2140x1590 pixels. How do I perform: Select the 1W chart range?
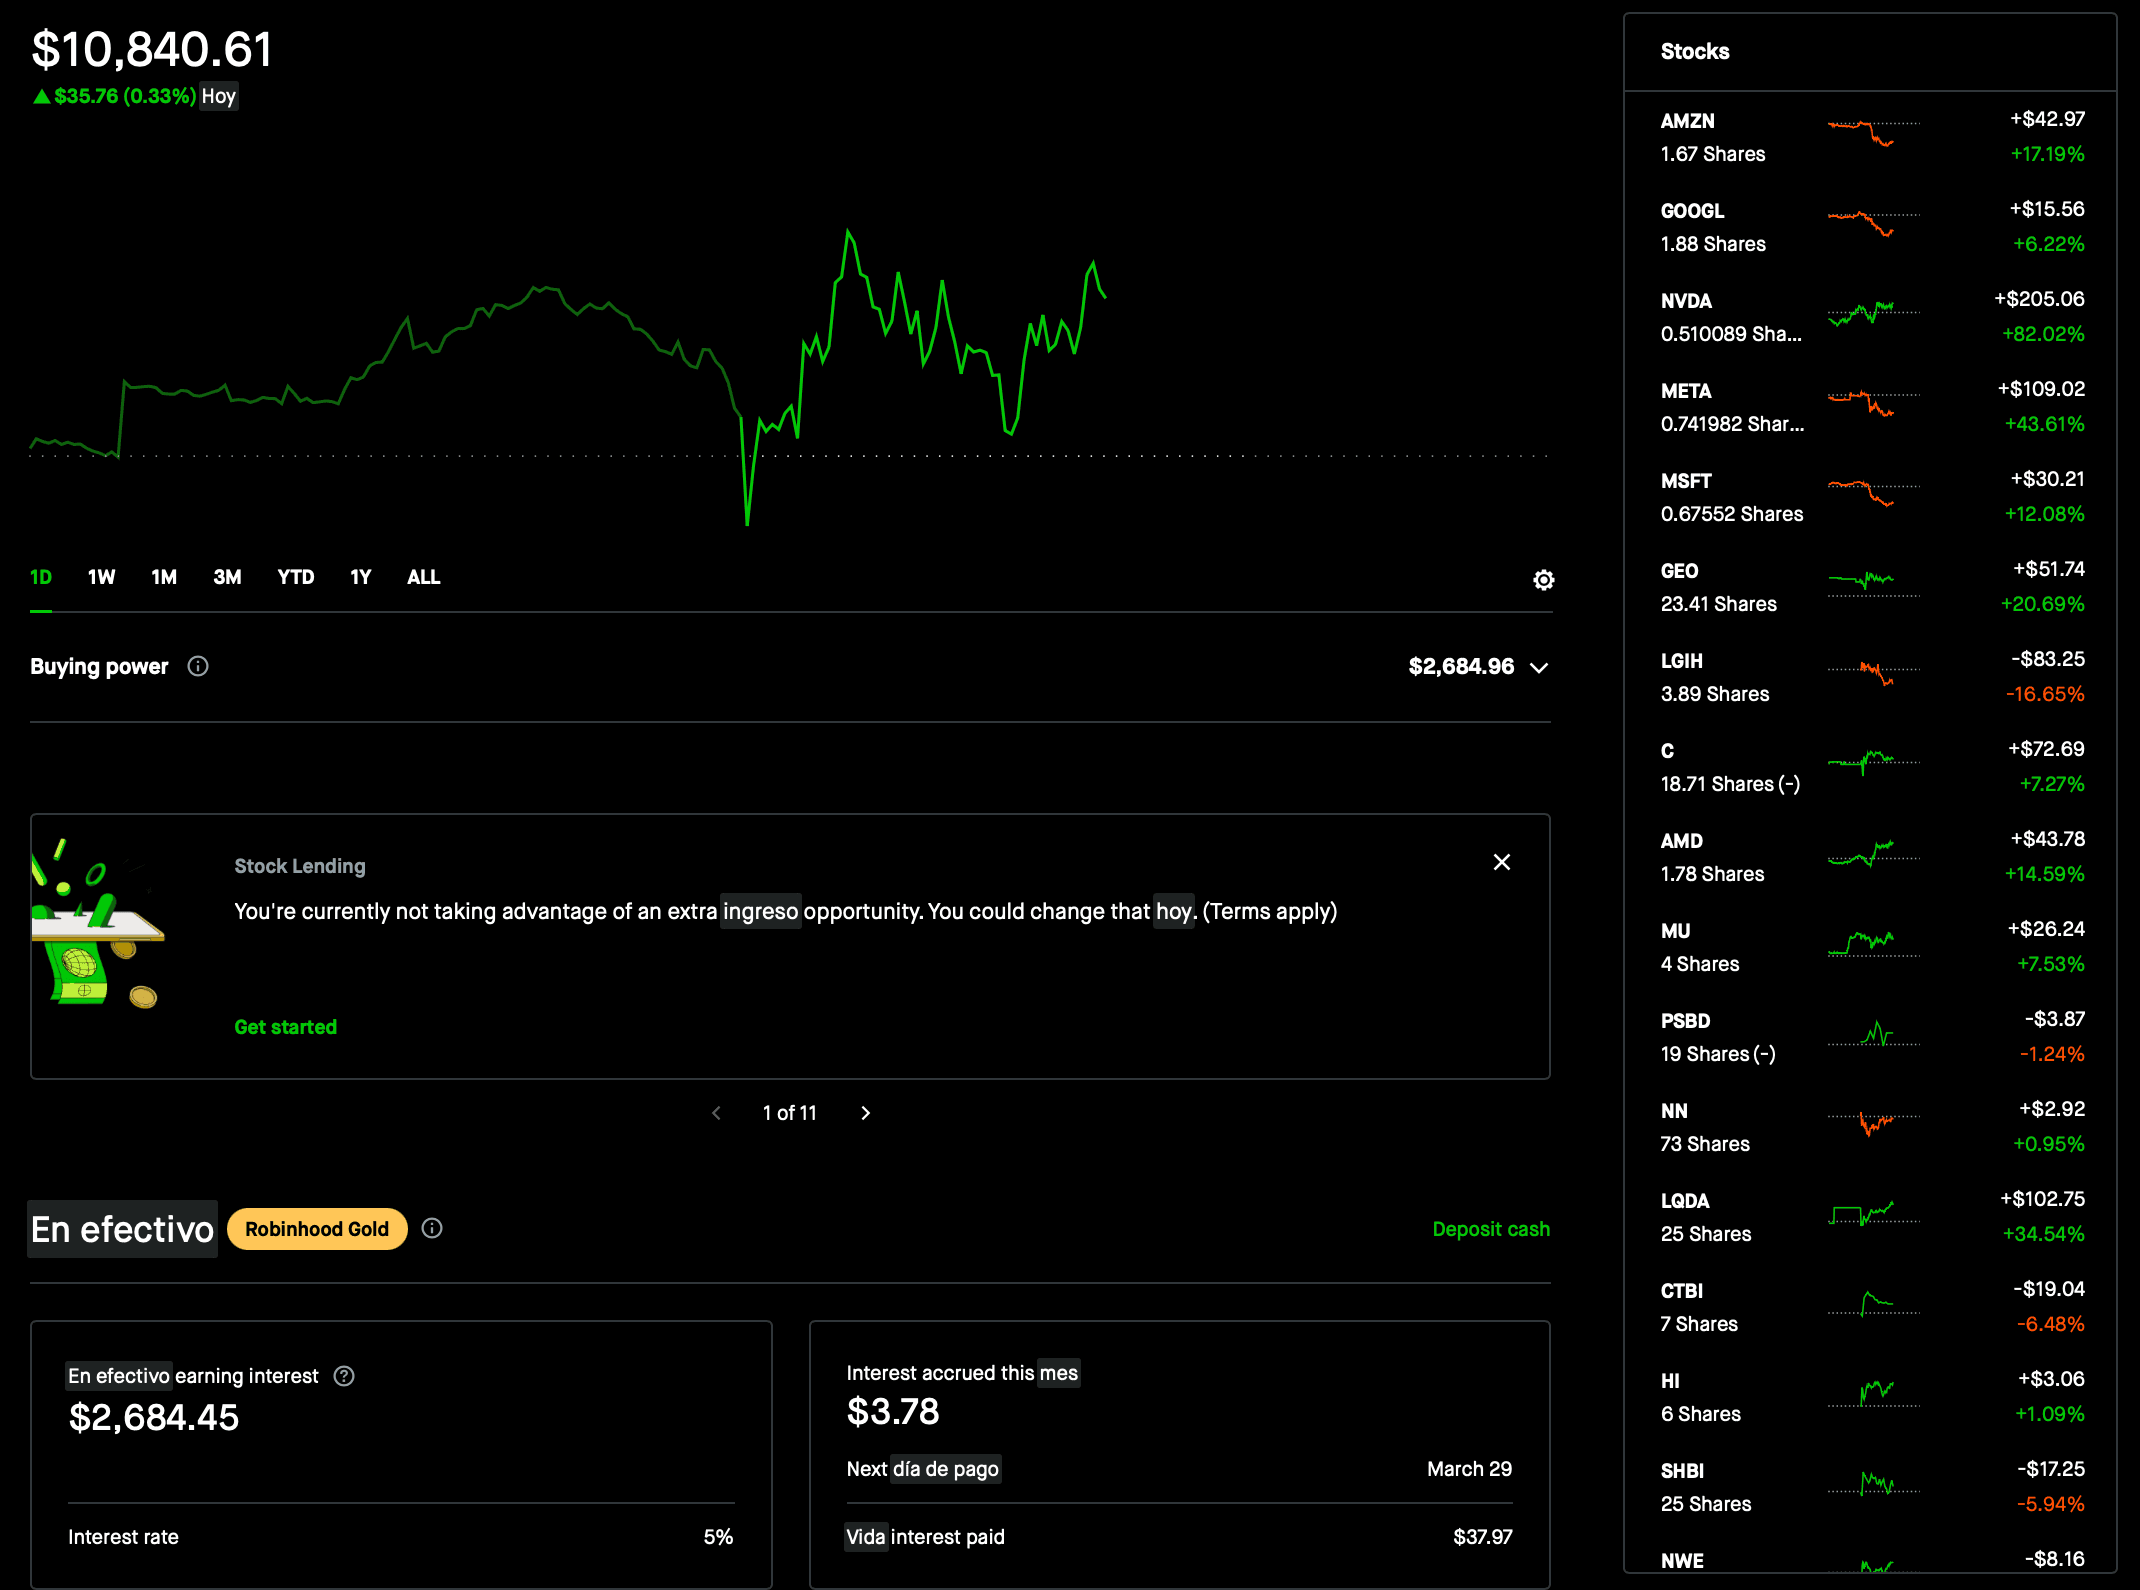pyautogui.click(x=101, y=577)
